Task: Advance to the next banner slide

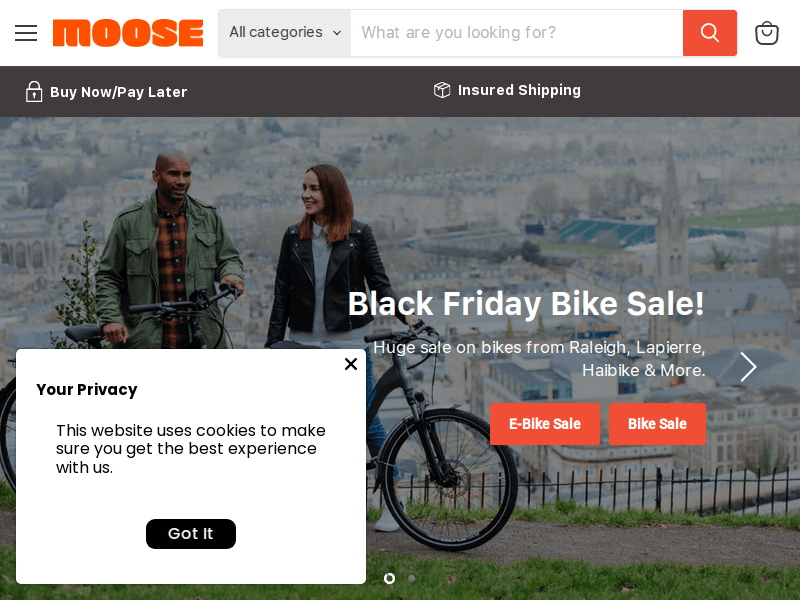Action: coord(748,367)
